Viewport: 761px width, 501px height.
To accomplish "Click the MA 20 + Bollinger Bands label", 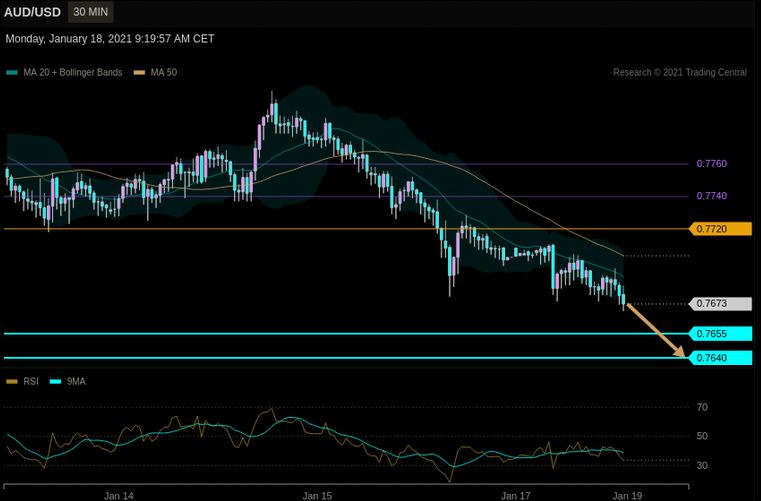I will [73, 73].
